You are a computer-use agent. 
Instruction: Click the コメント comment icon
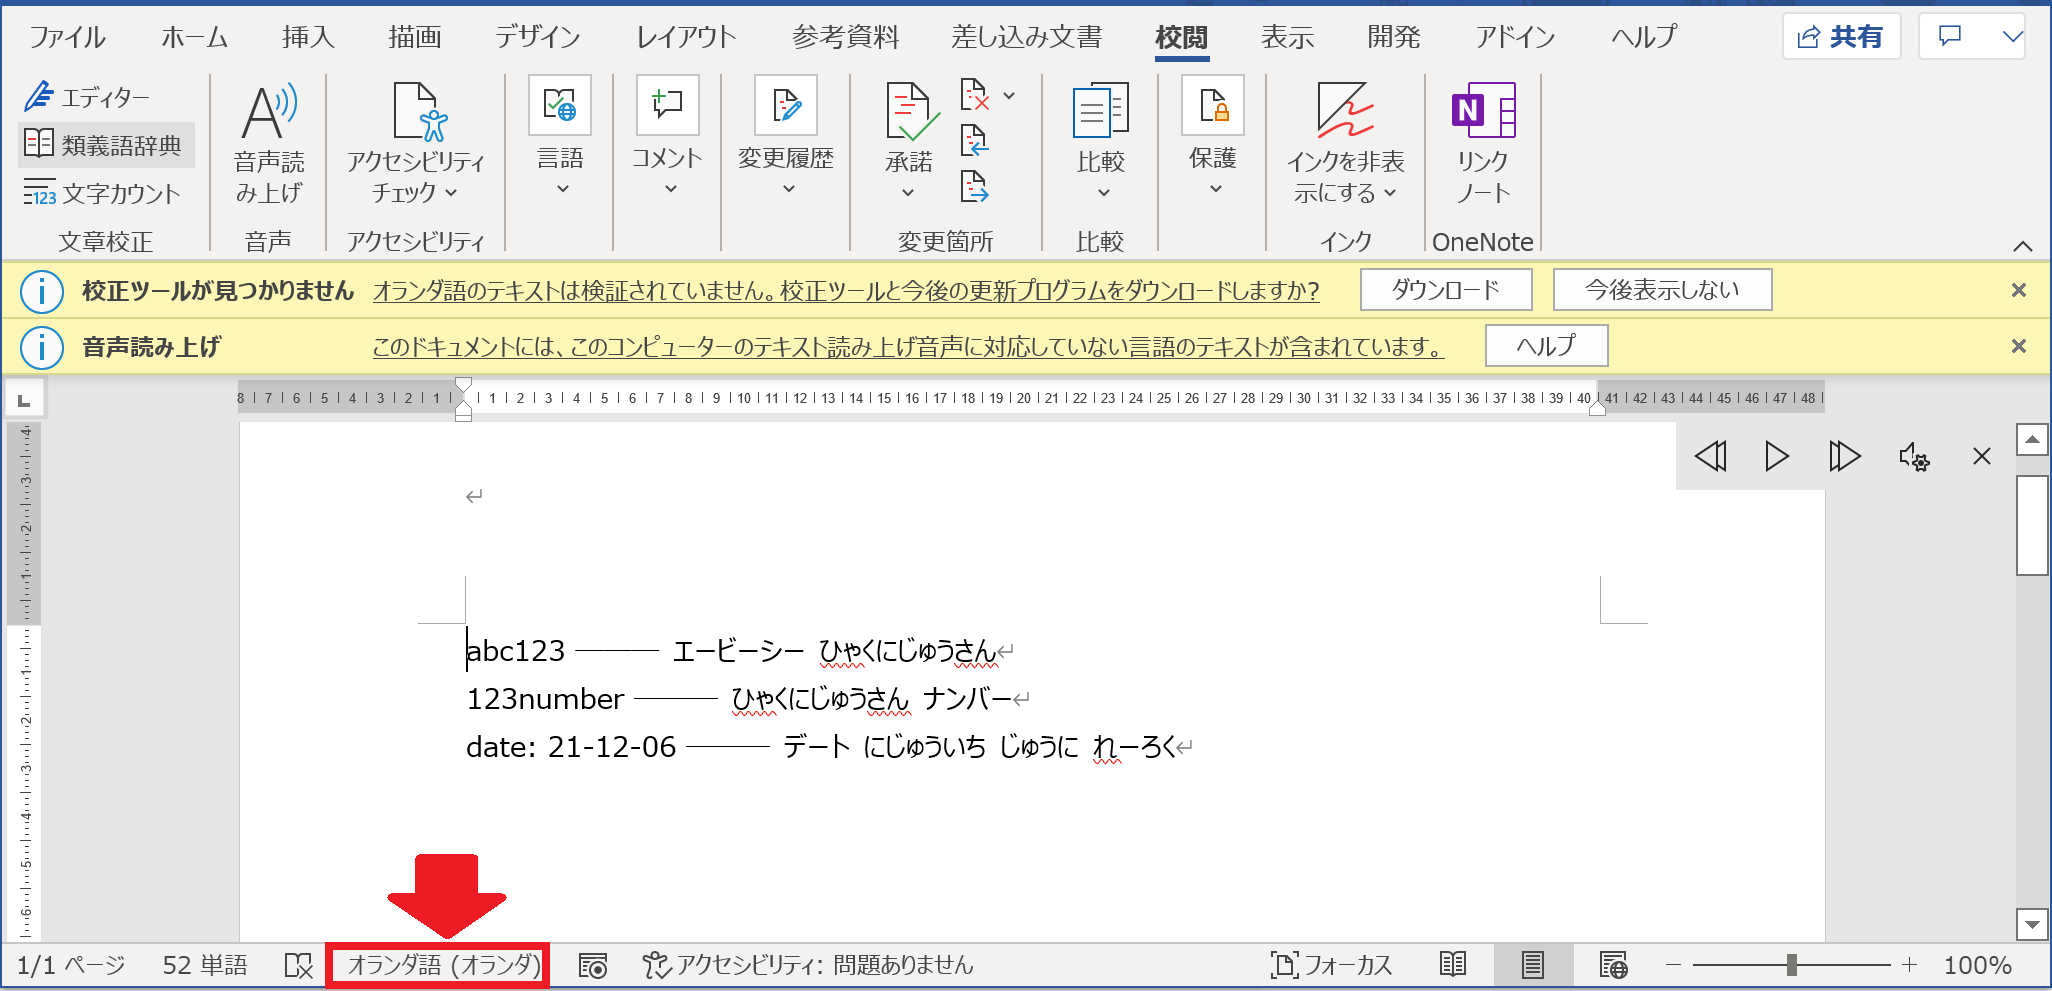(667, 105)
